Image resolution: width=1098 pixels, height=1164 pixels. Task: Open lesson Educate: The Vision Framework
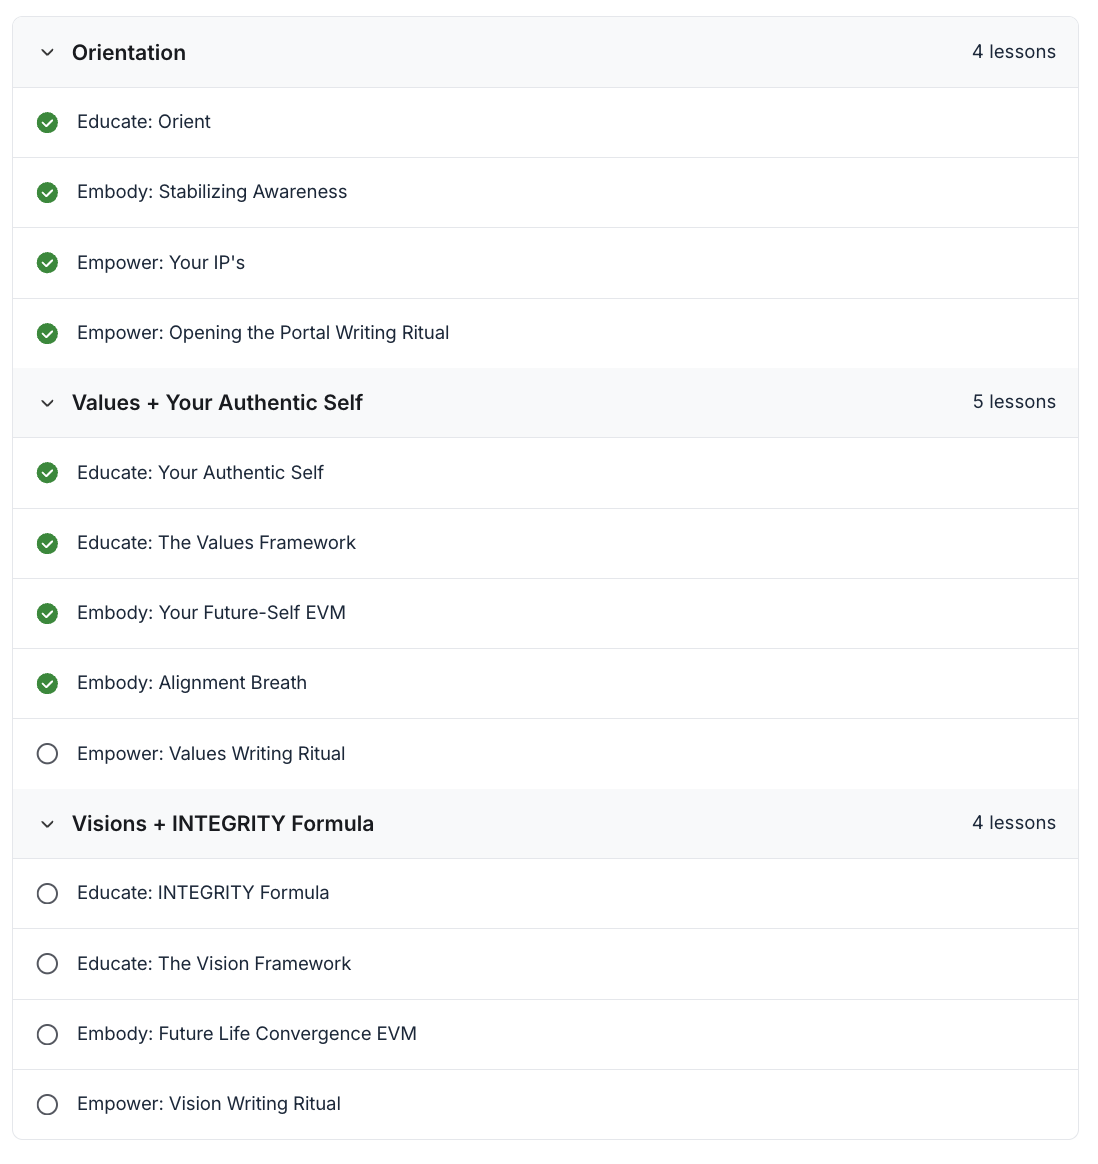(215, 964)
